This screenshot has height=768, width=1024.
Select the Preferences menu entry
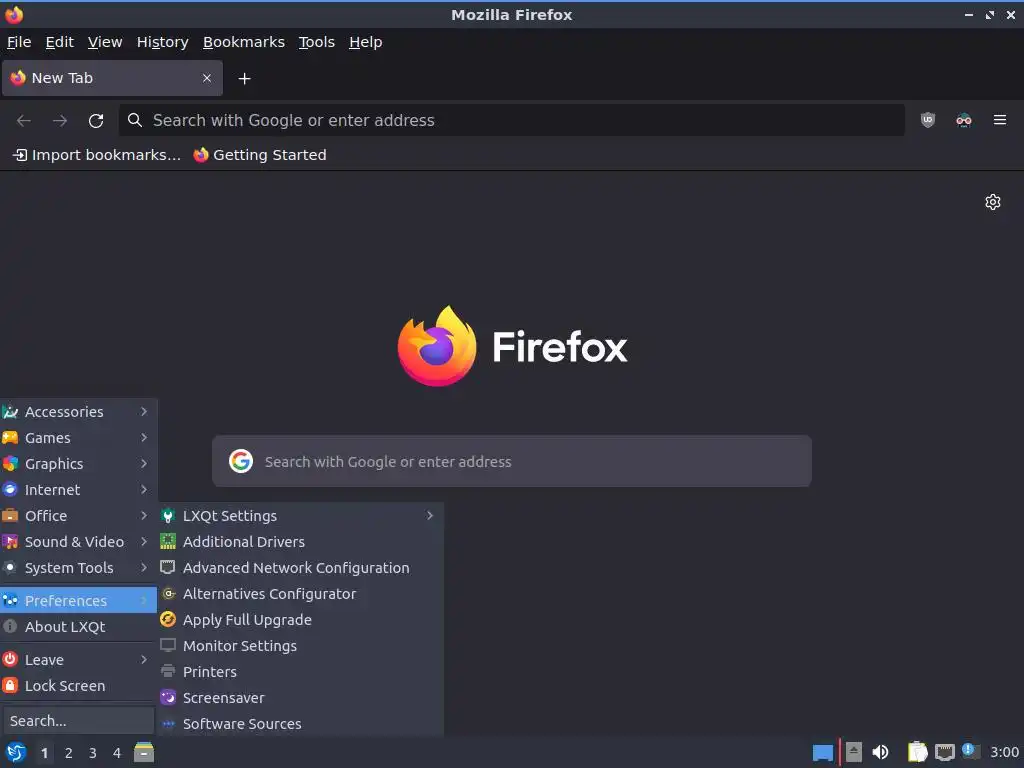(x=78, y=600)
